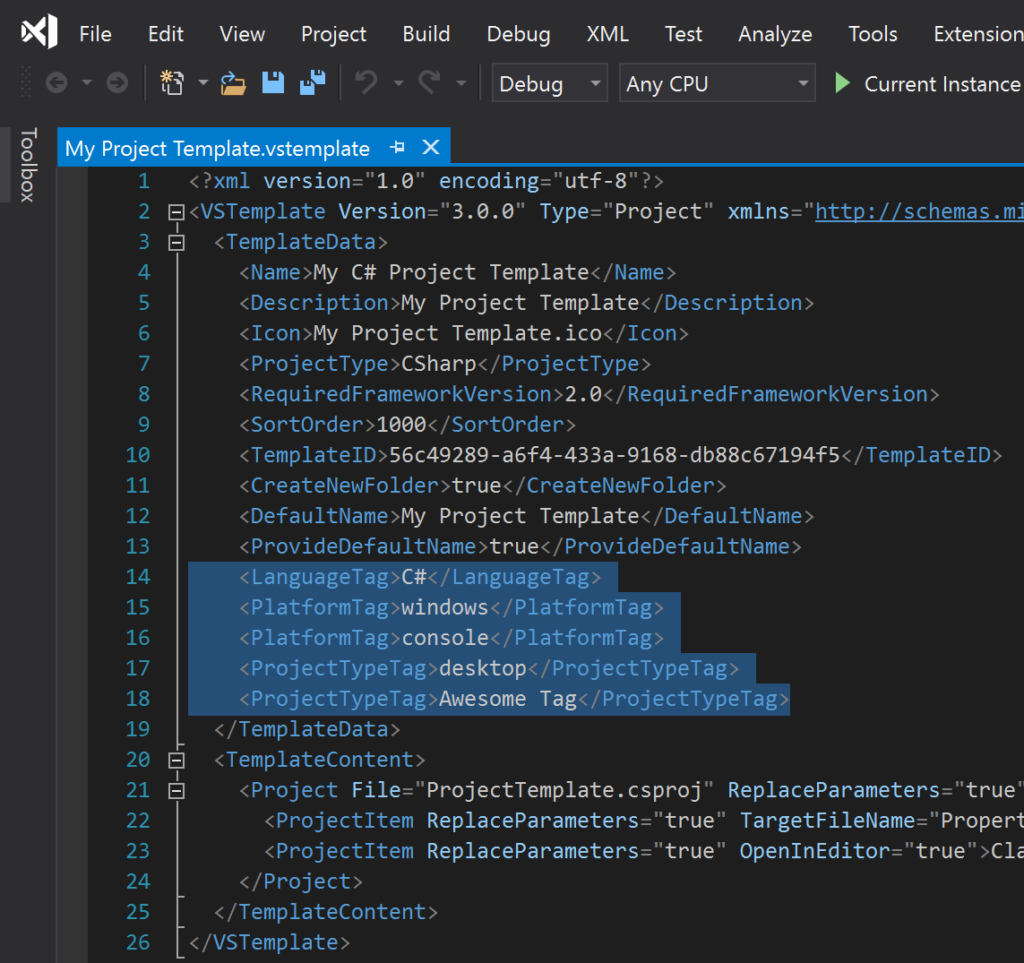
Task: Open the XML menu
Action: pos(607,33)
